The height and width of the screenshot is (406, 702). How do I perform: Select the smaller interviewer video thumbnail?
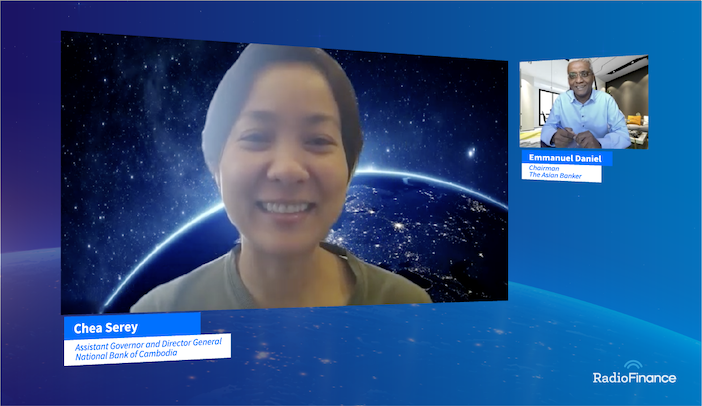pos(584,102)
